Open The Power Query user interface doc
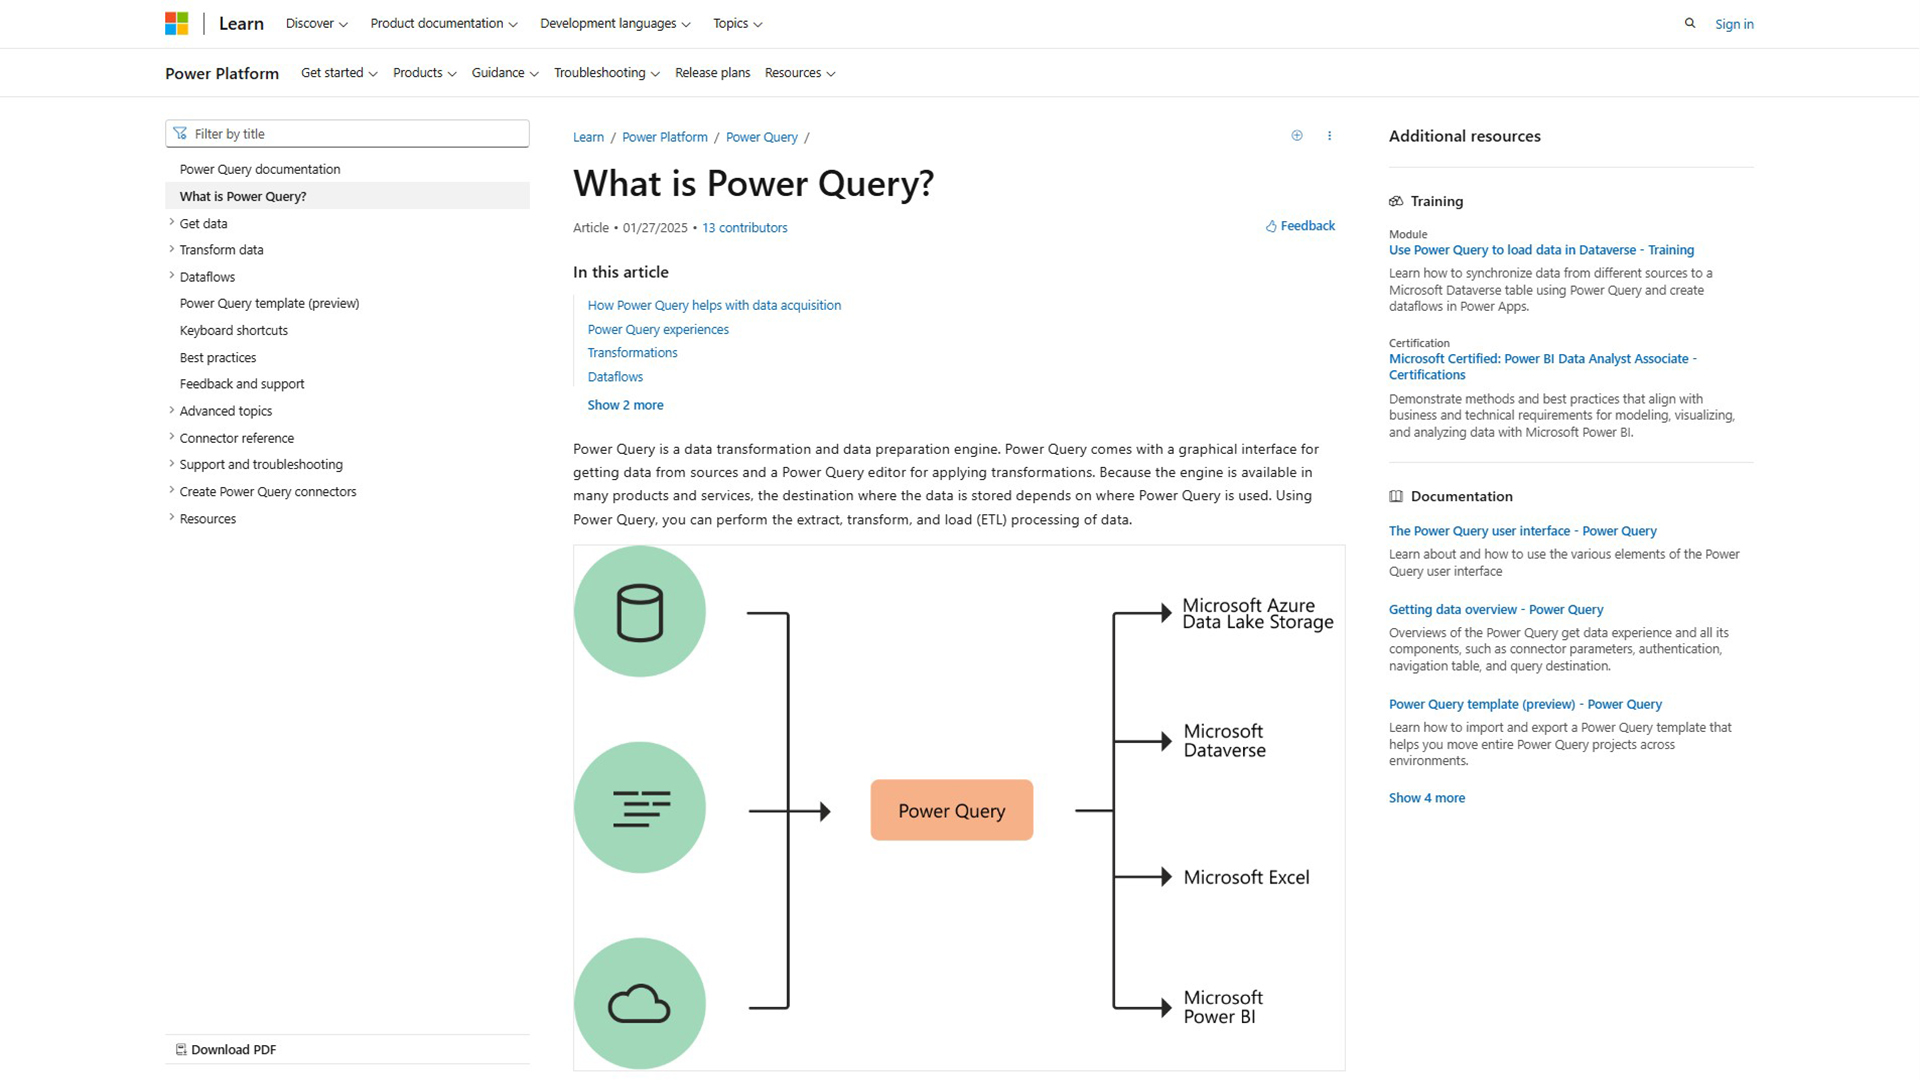Screen dimensions: 1920x1080 coord(1522,531)
